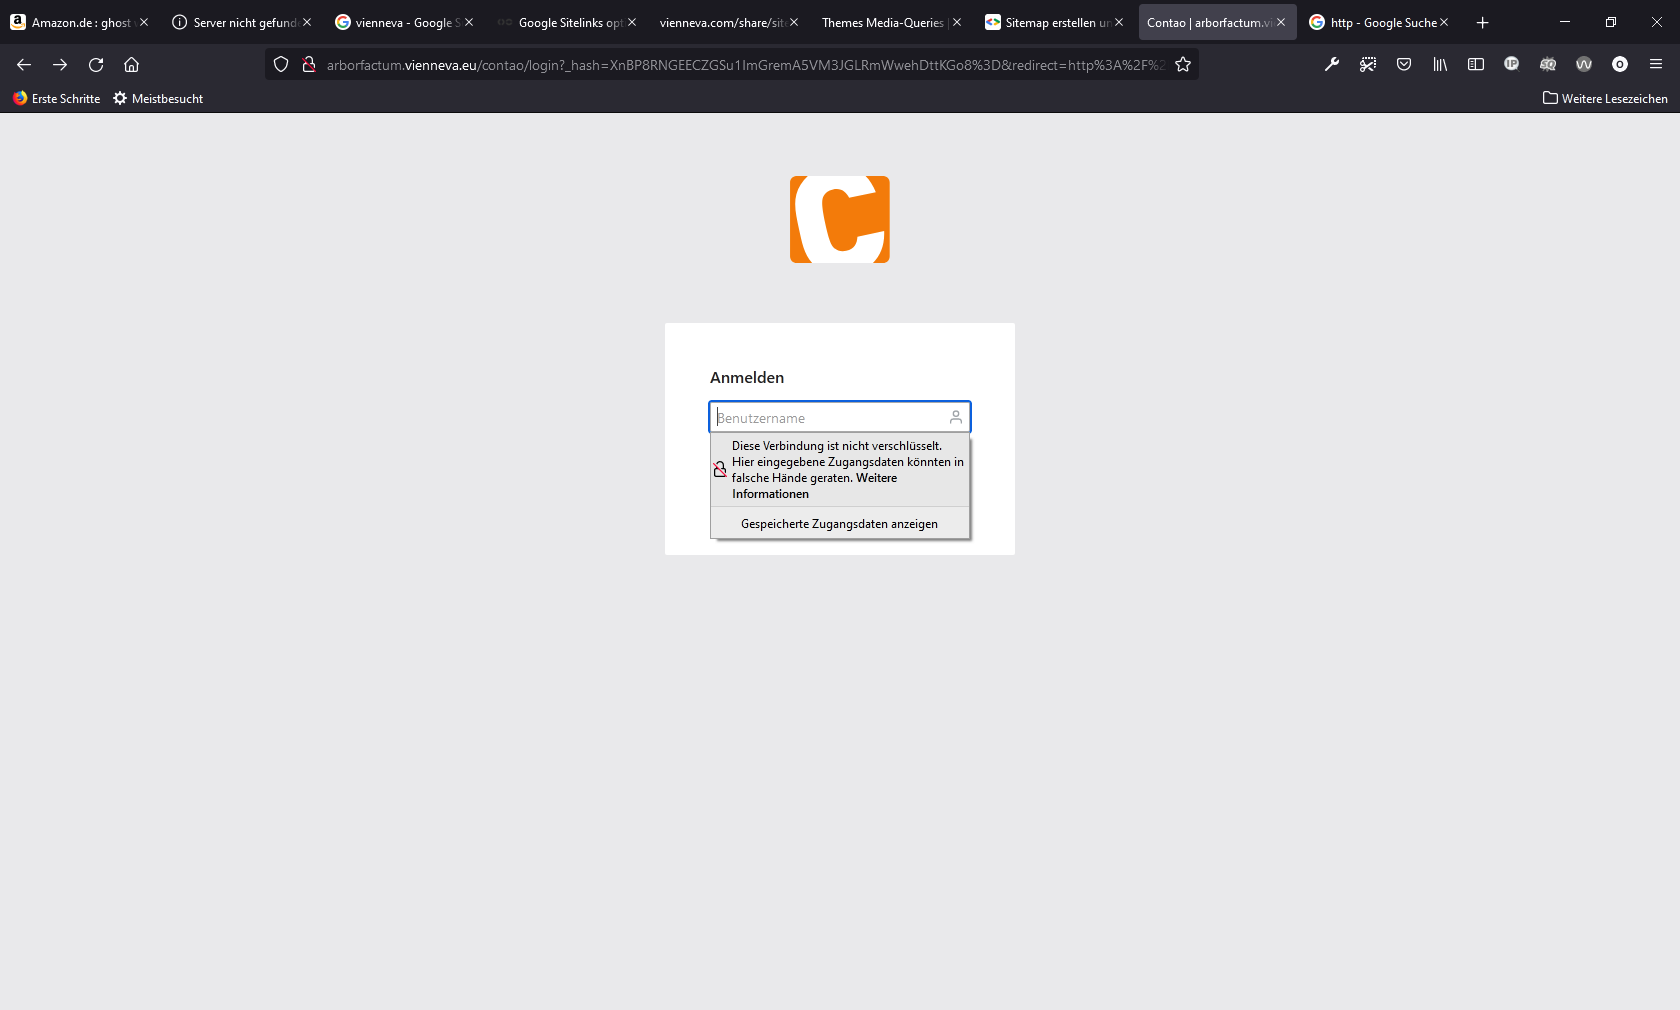Reload the current page
This screenshot has width=1680, height=1010.
click(x=96, y=65)
